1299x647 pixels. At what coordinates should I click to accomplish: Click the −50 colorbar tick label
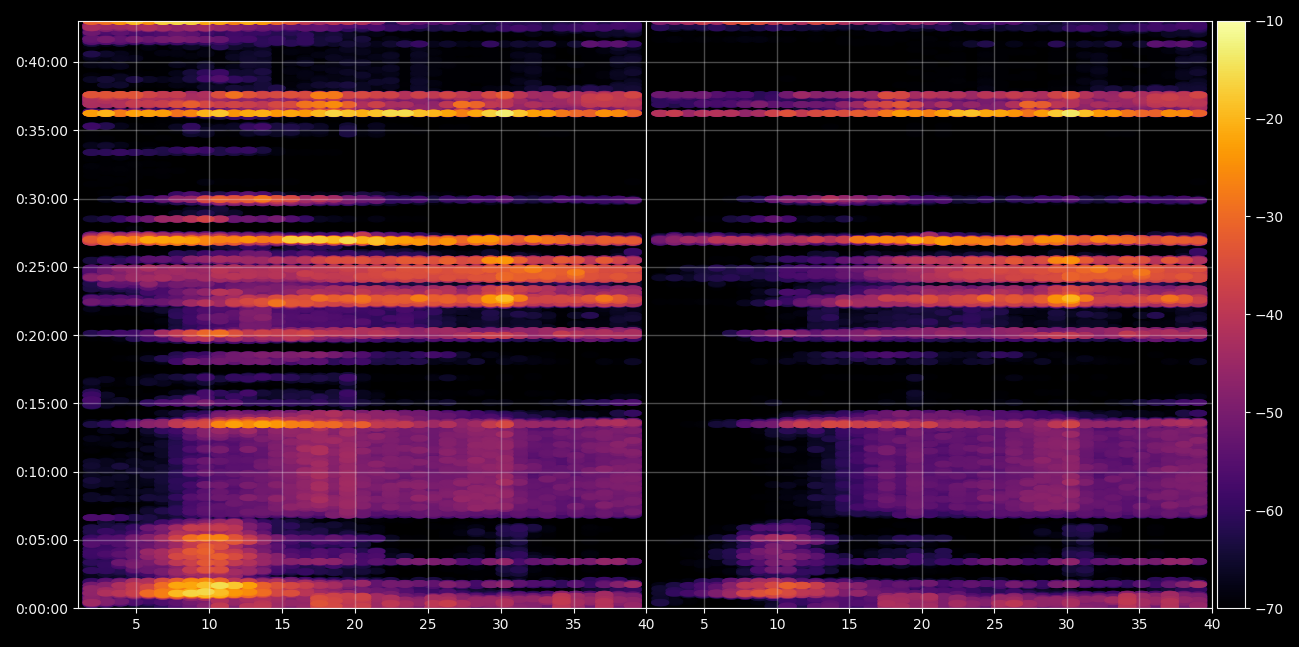pos(1269,413)
